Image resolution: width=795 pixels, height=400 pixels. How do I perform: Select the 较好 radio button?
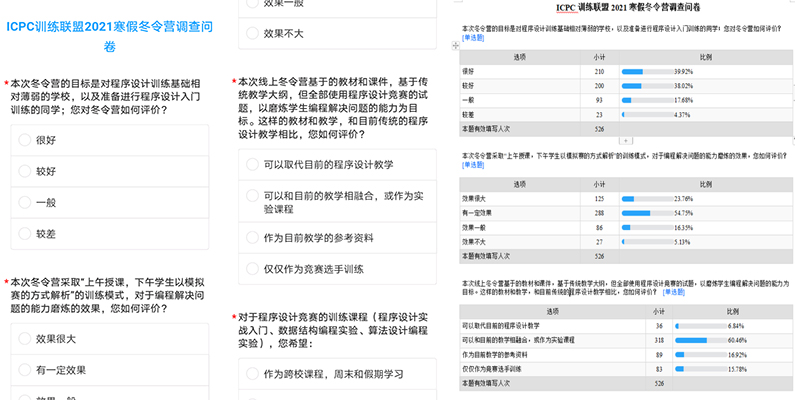coord(25,171)
